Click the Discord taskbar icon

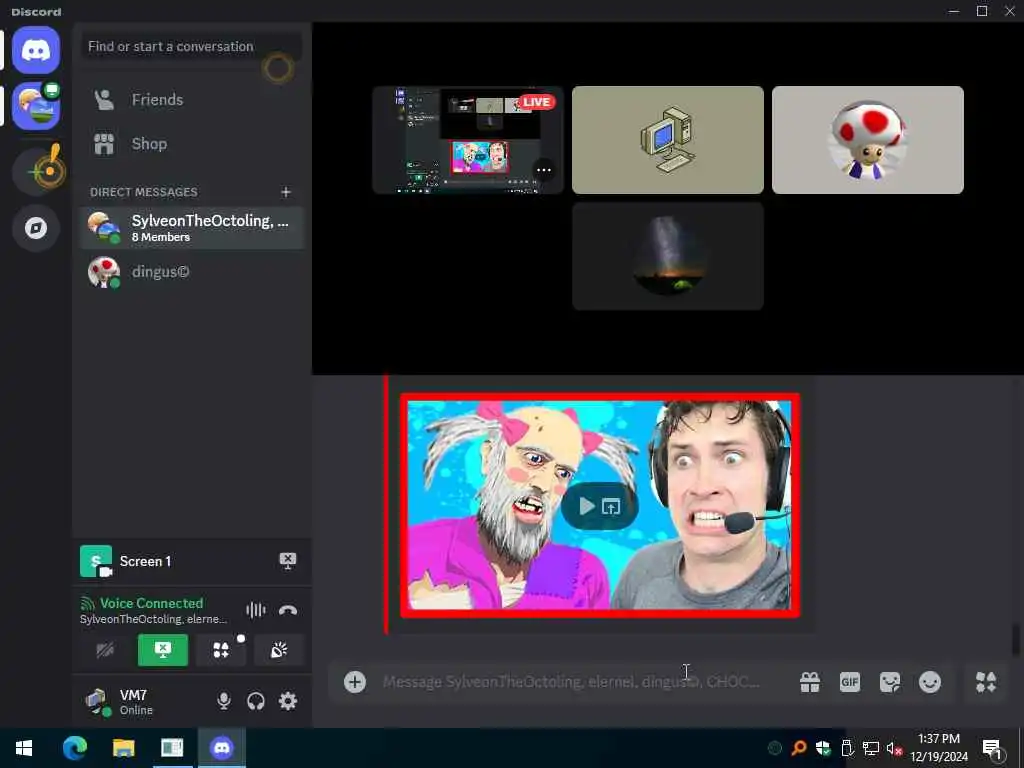[222, 748]
